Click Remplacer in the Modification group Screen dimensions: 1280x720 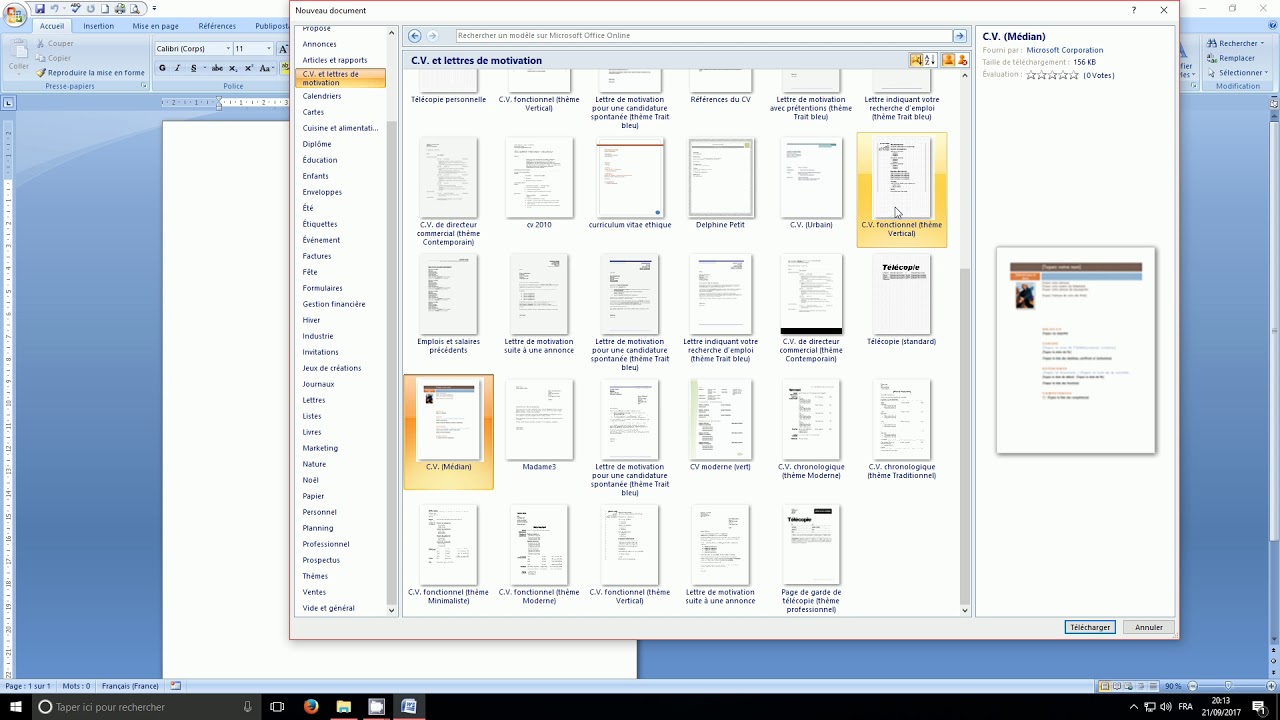tap(1231, 58)
